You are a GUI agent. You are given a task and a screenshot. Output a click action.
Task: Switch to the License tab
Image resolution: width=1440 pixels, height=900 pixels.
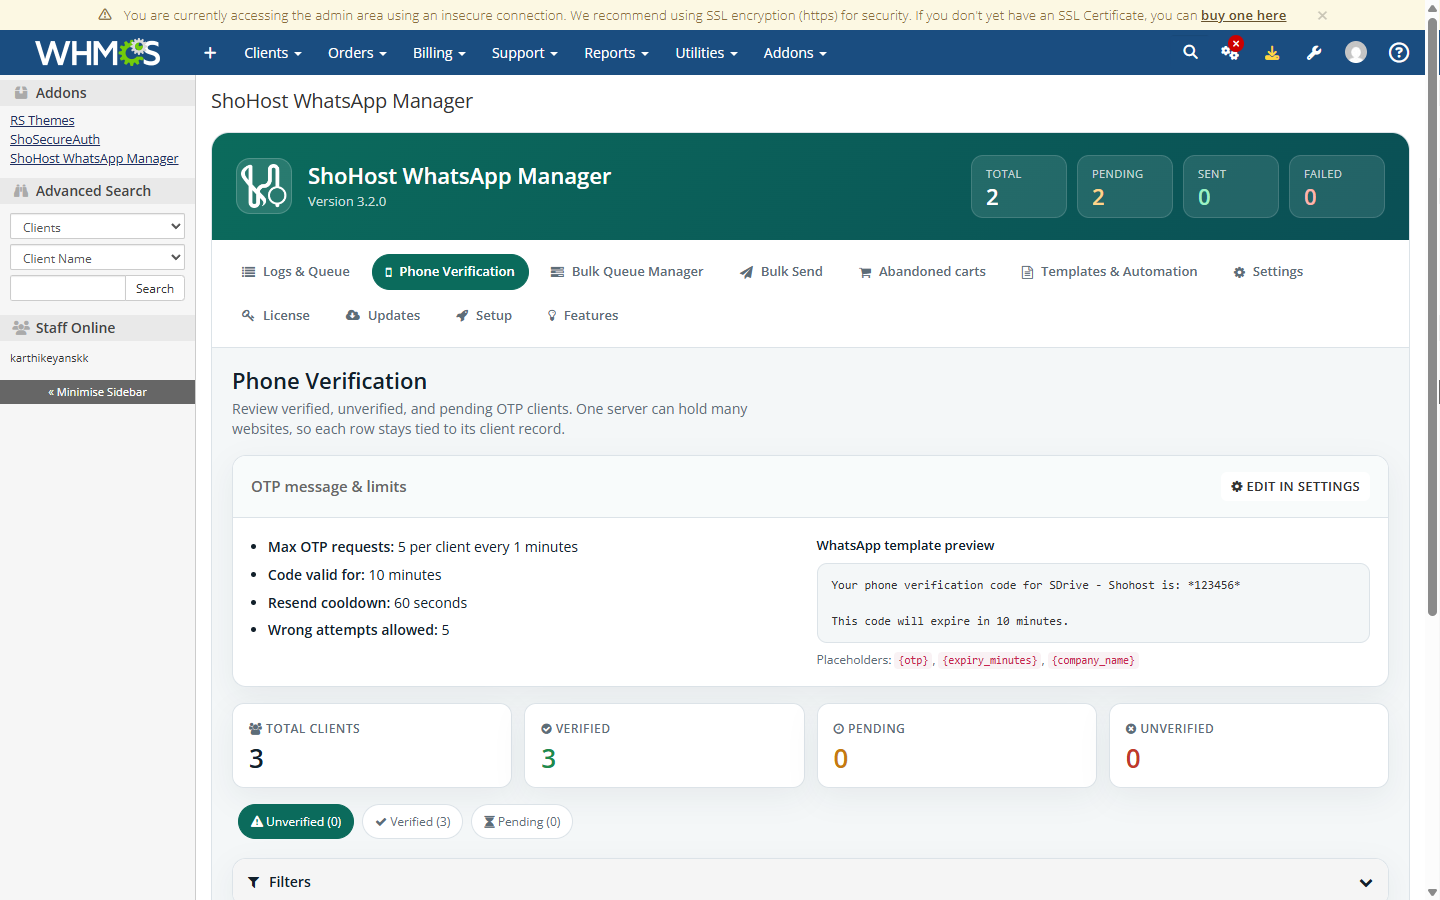coord(276,316)
